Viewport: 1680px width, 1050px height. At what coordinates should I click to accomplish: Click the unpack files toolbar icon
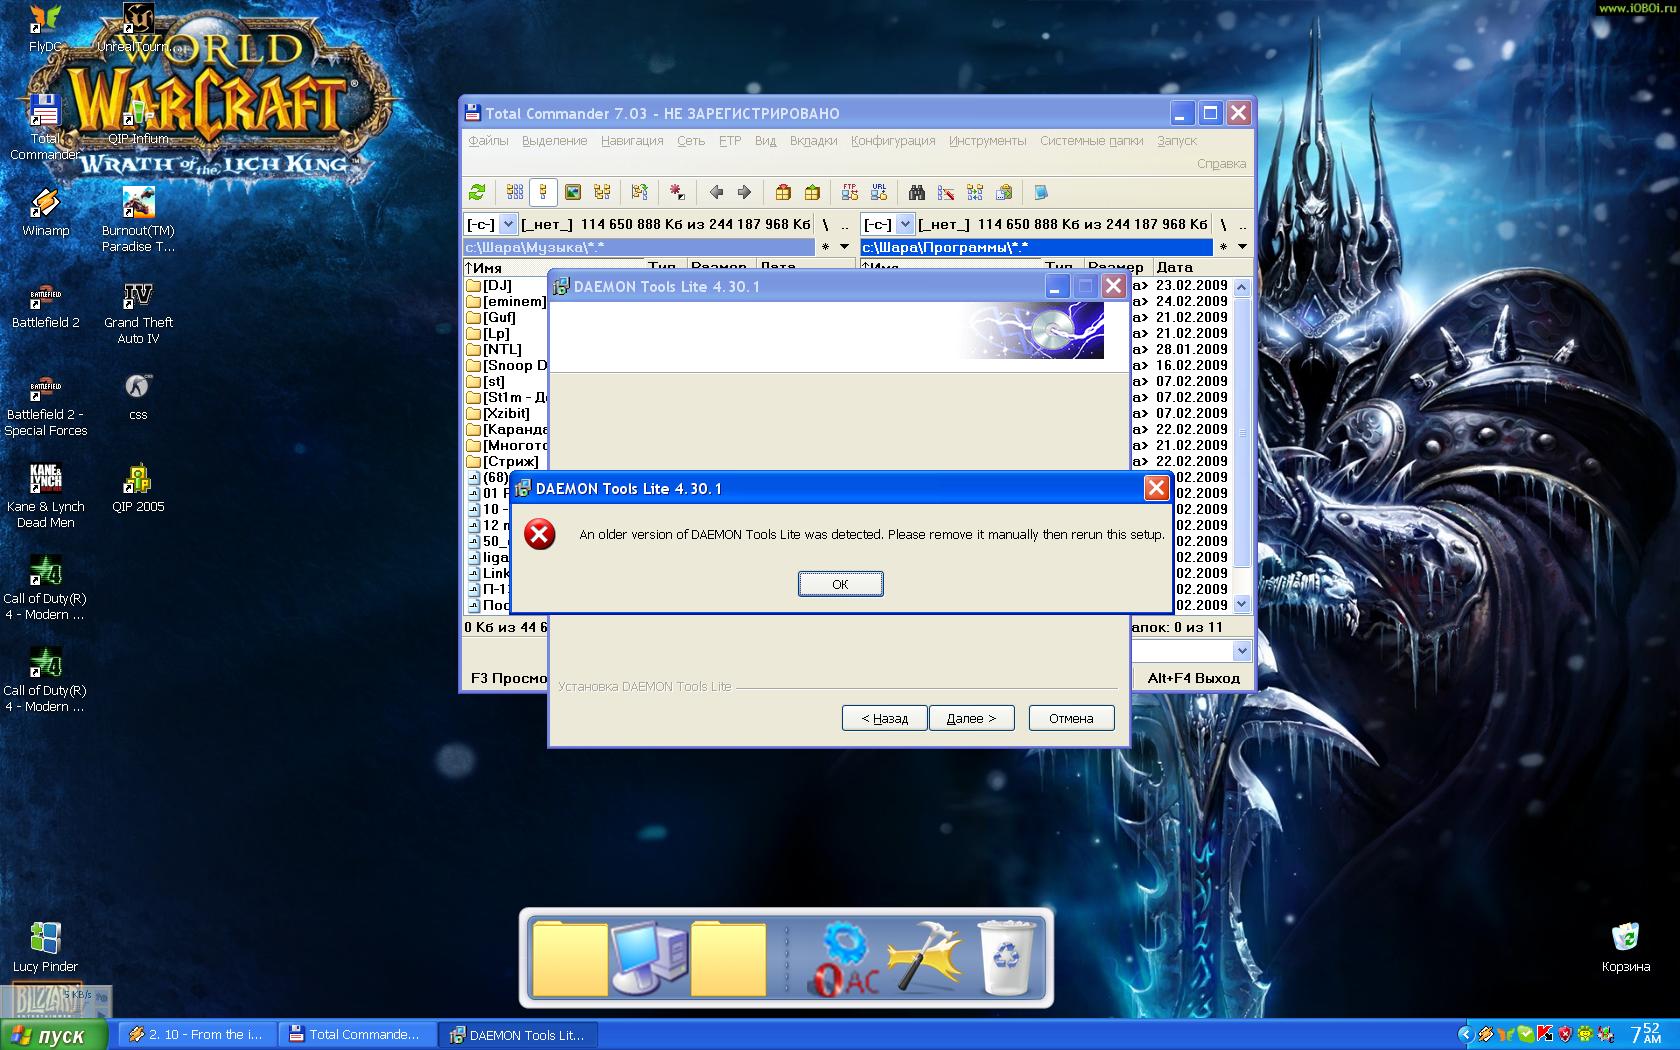click(812, 192)
